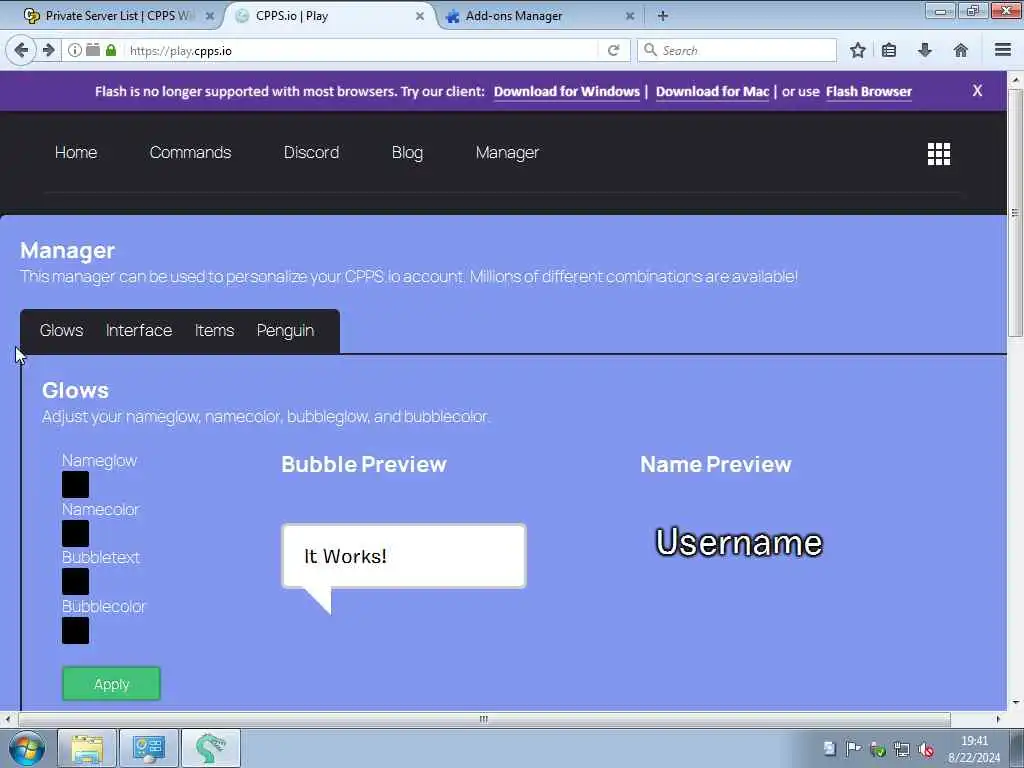
Task: Open the Downloads arrow icon
Action: 925,50
